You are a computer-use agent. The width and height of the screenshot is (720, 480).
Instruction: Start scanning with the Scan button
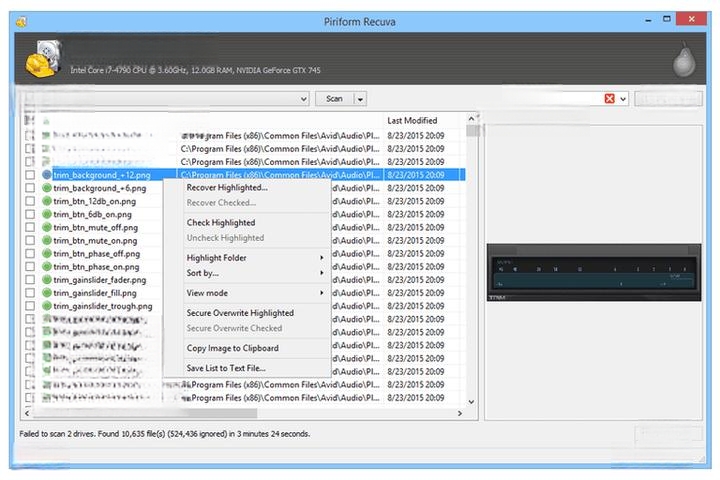(x=334, y=99)
